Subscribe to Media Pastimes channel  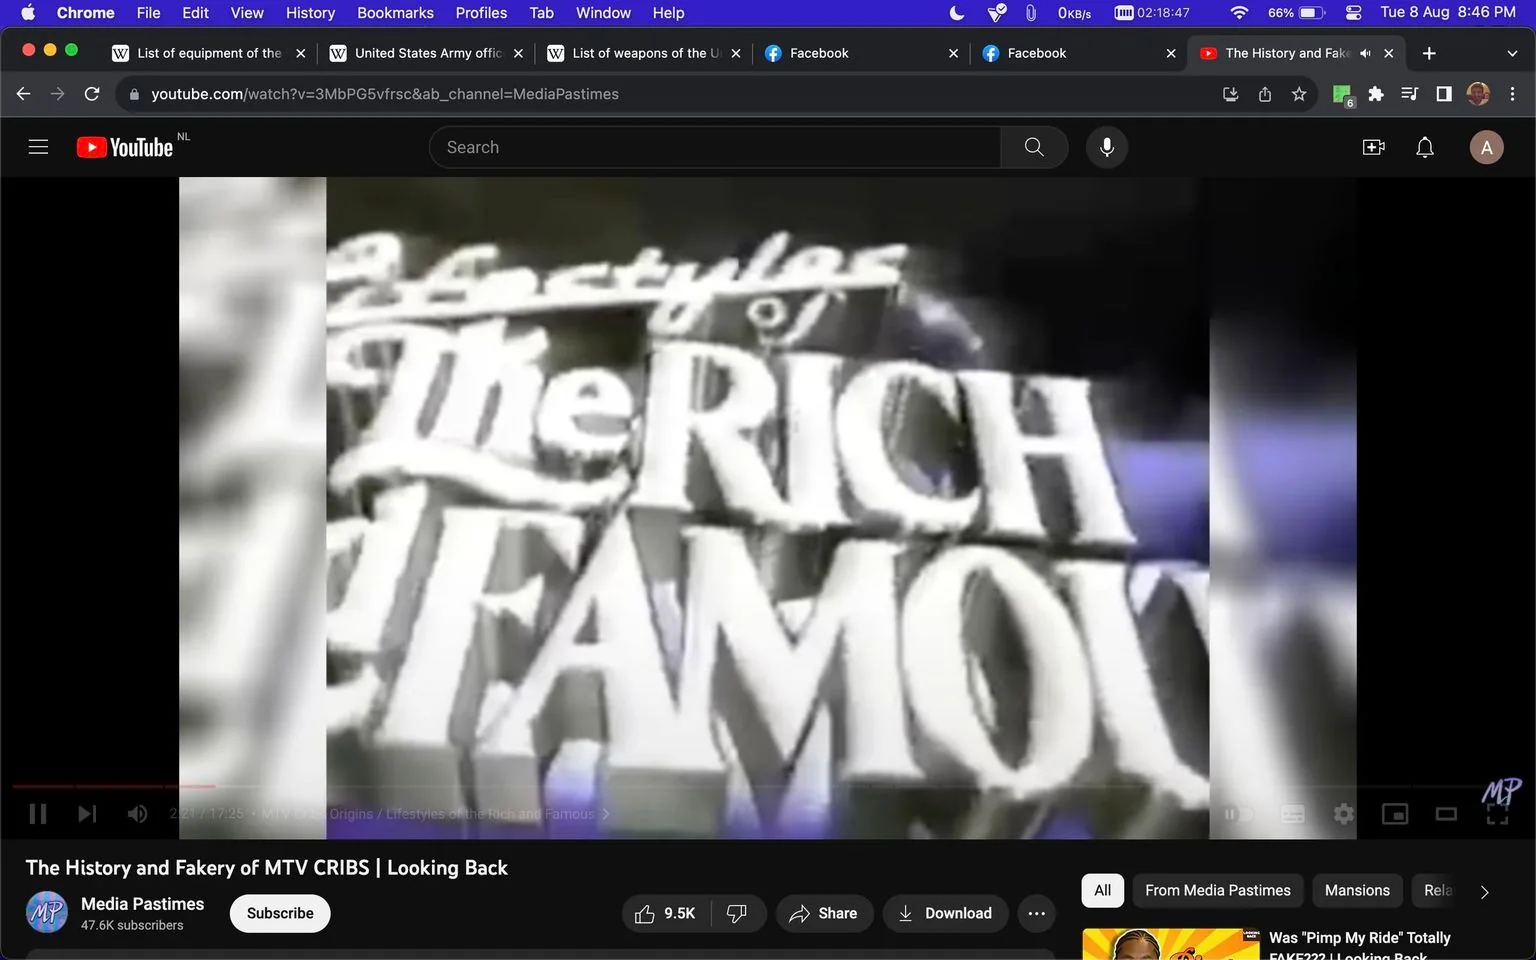(x=280, y=913)
